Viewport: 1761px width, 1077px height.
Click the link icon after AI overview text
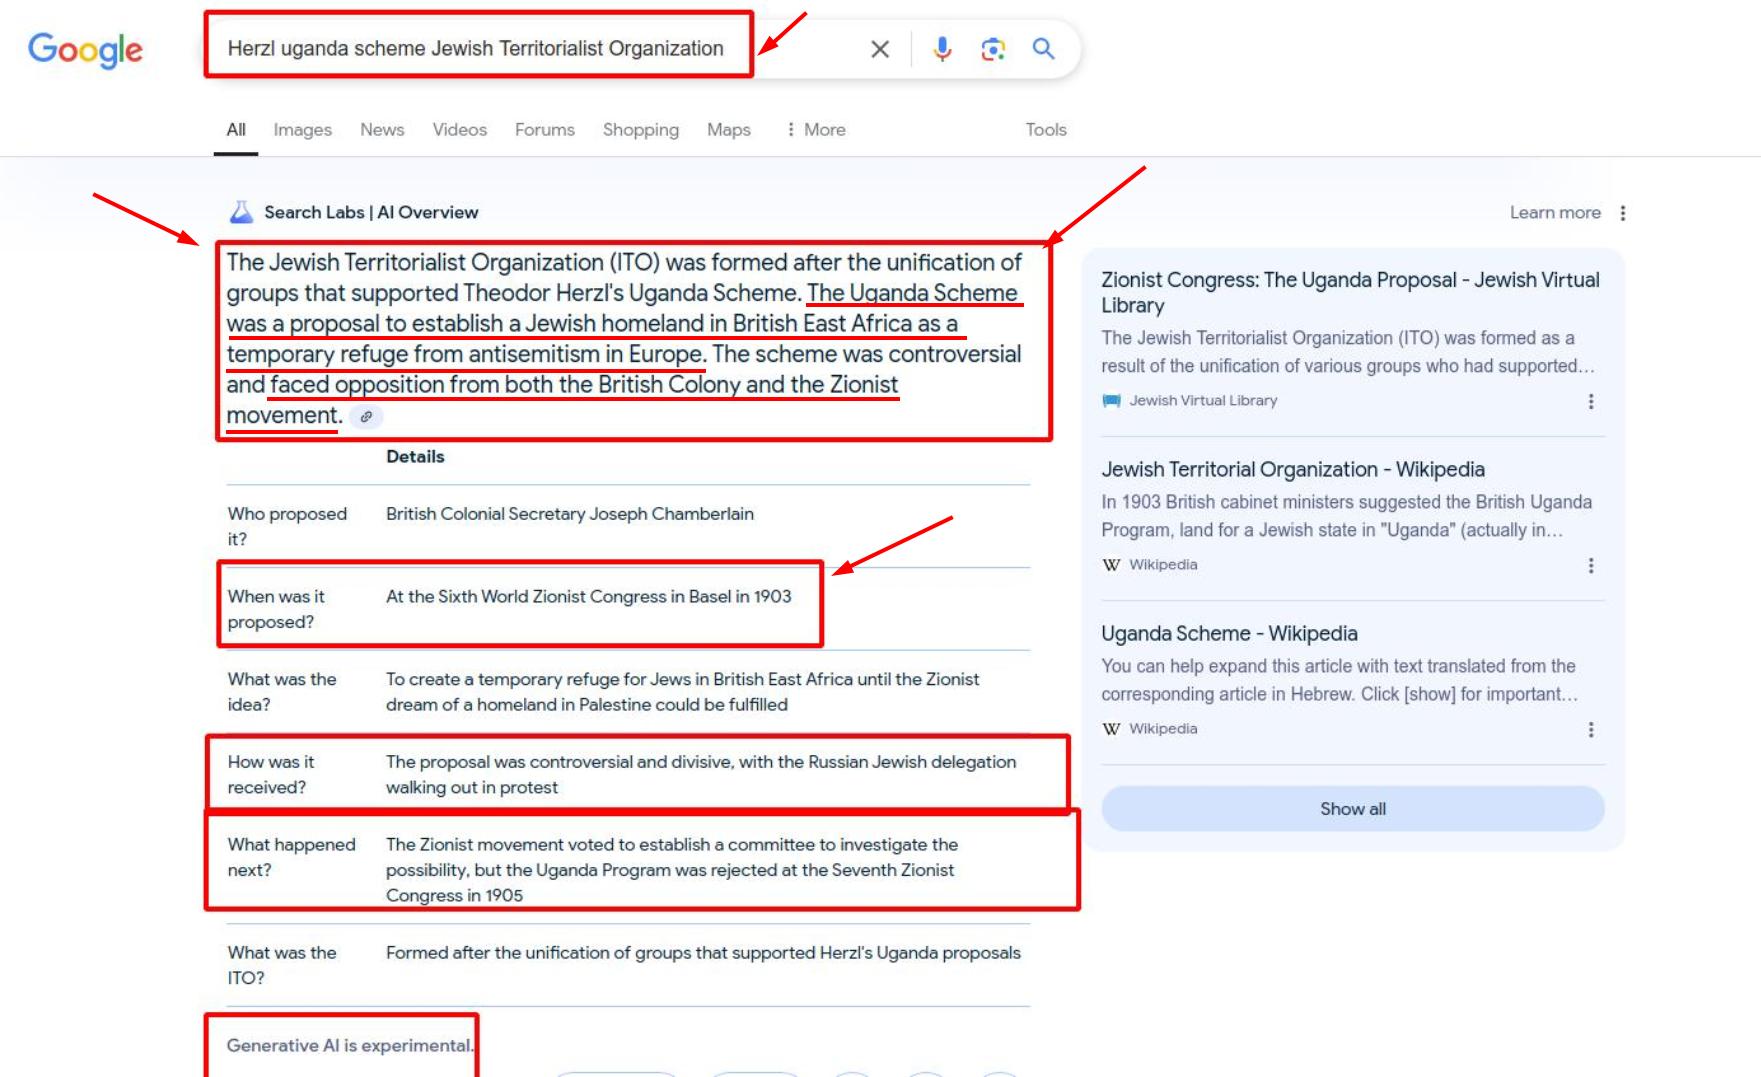pos(366,417)
